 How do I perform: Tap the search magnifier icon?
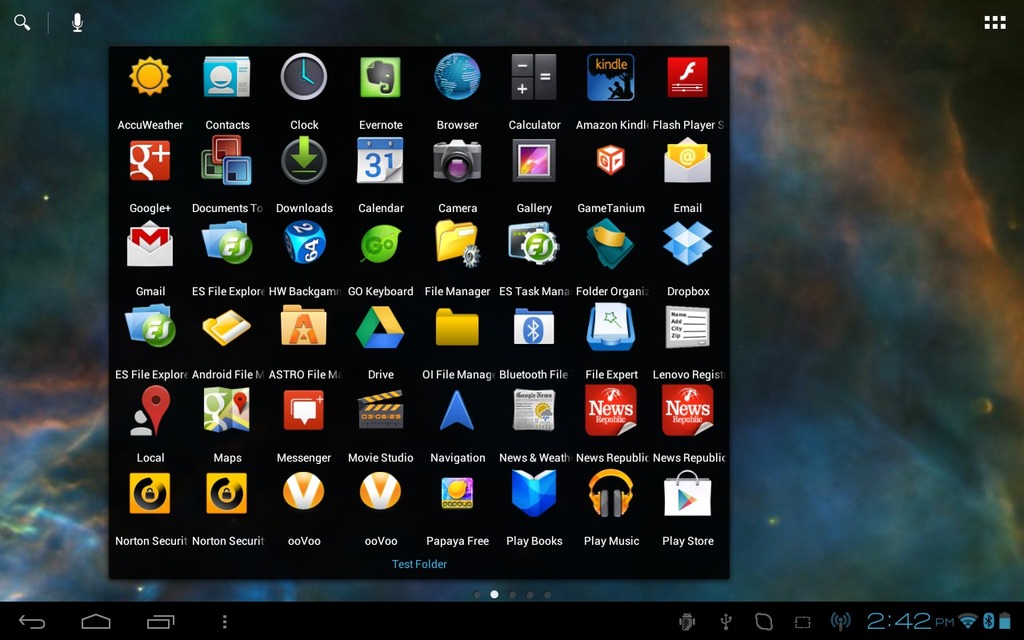[22, 23]
